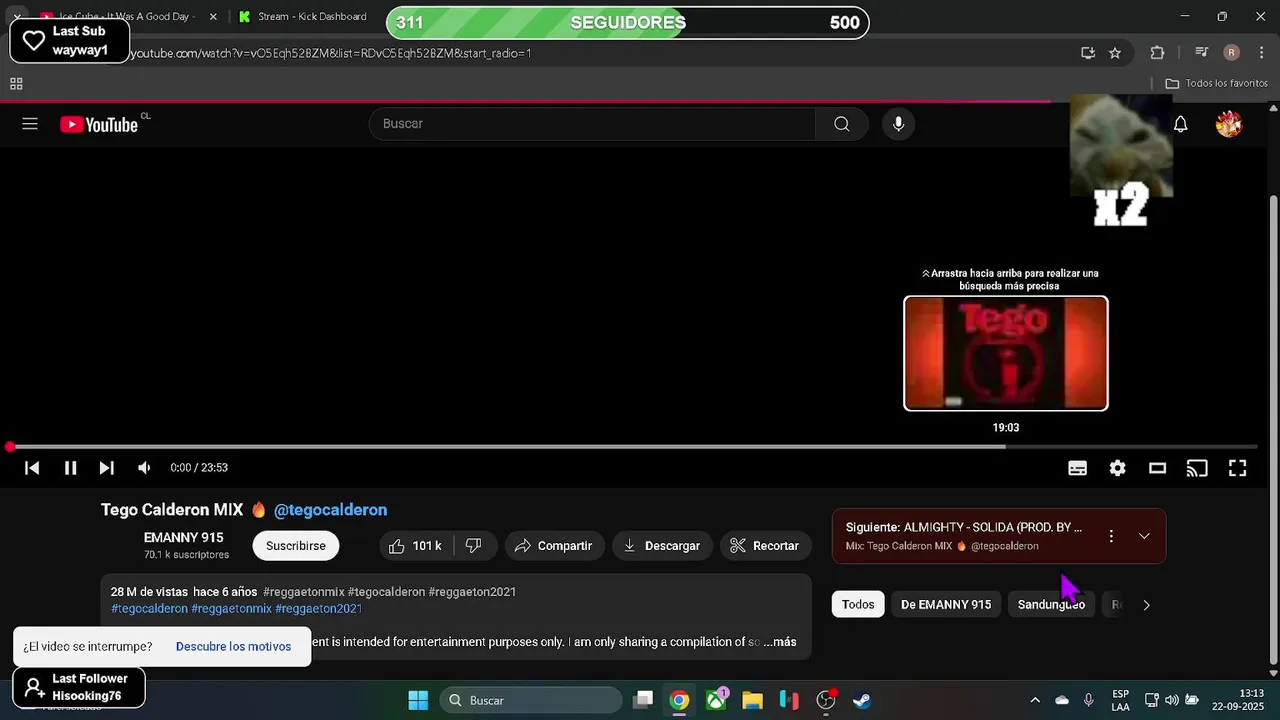
Task: Open media controls in Chrome toolbar
Action: (x=1202, y=53)
